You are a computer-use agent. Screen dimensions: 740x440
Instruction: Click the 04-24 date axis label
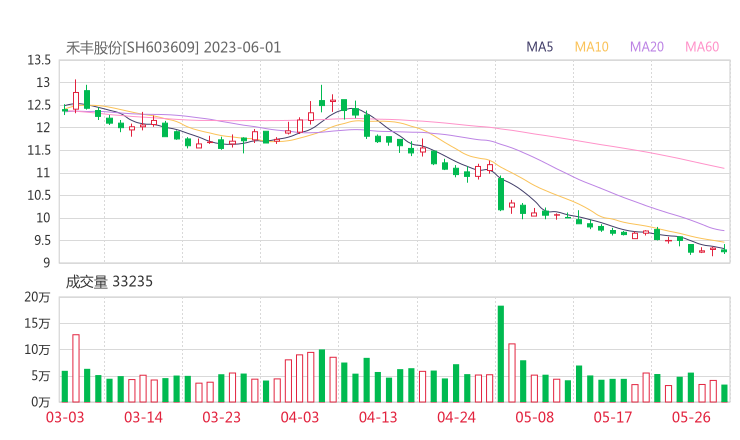coord(456,417)
